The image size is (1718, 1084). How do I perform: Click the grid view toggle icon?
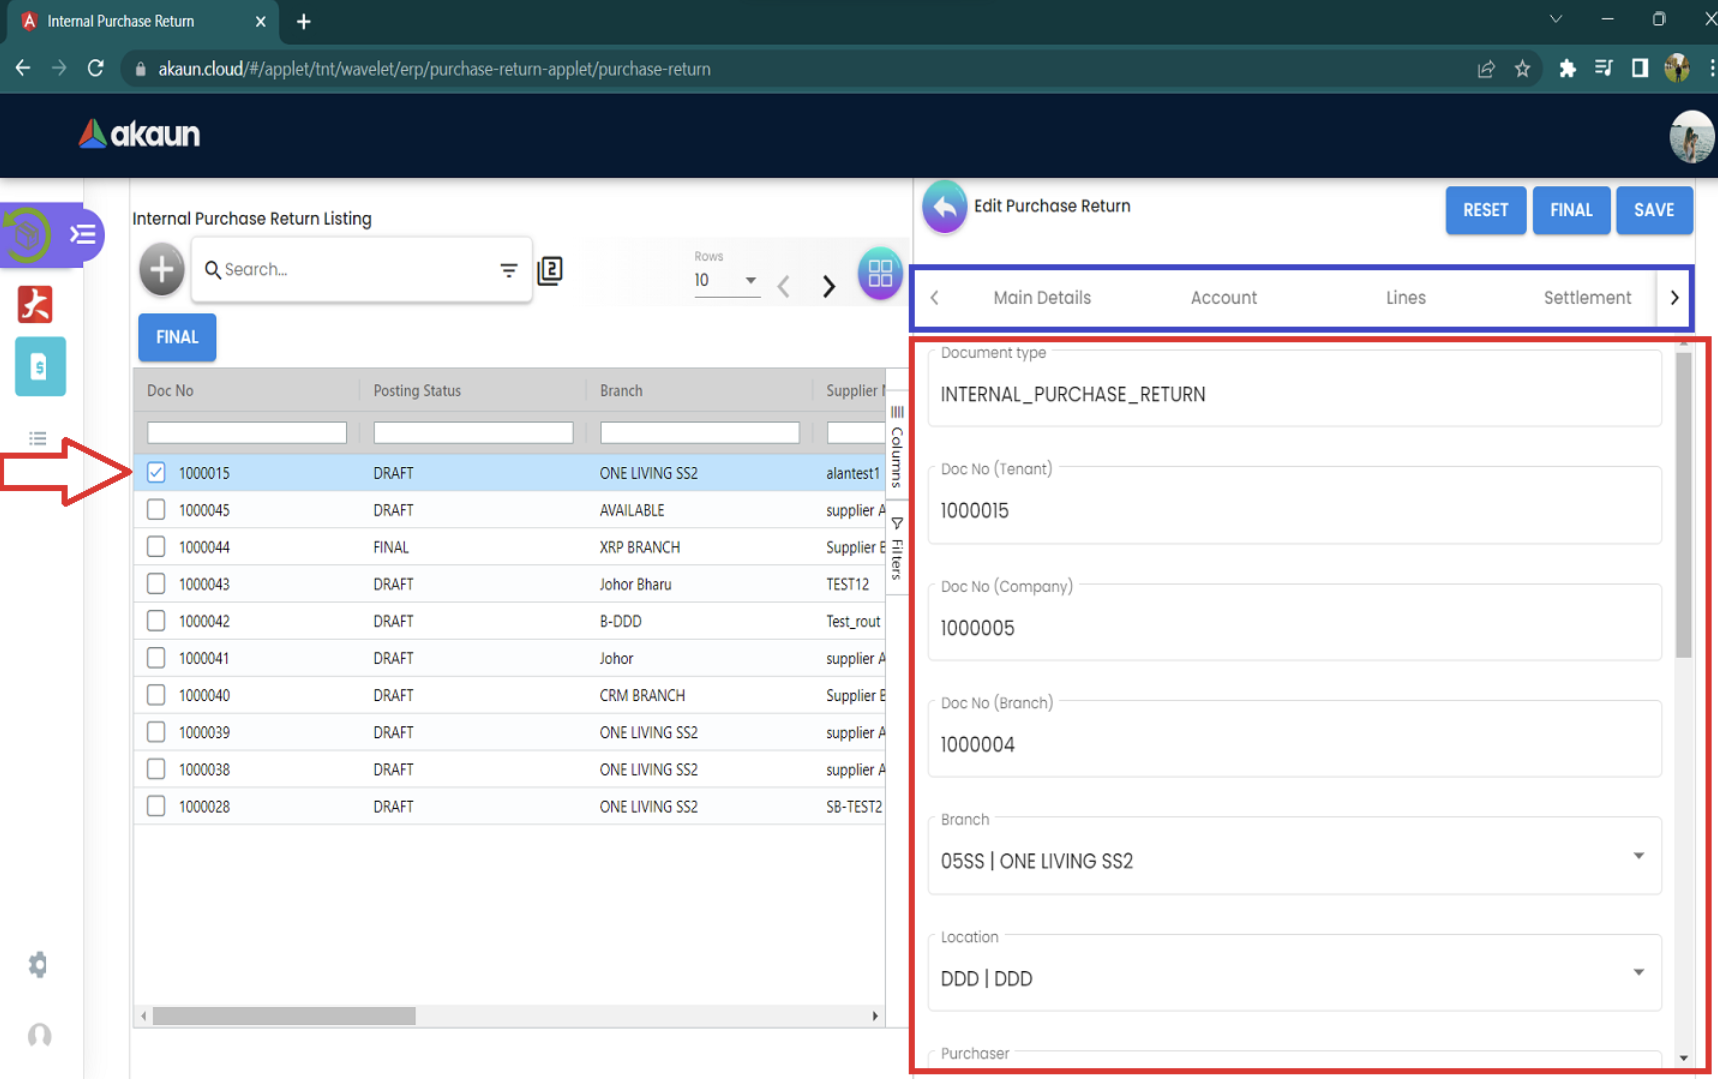[x=879, y=273]
